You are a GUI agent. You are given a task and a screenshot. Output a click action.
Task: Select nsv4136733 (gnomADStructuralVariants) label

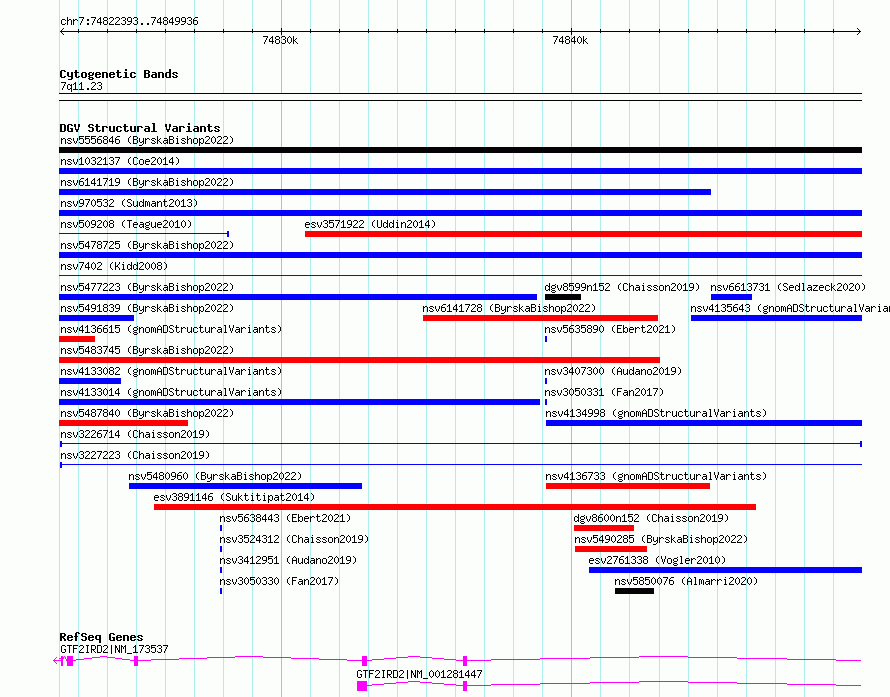[x=656, y=476]
